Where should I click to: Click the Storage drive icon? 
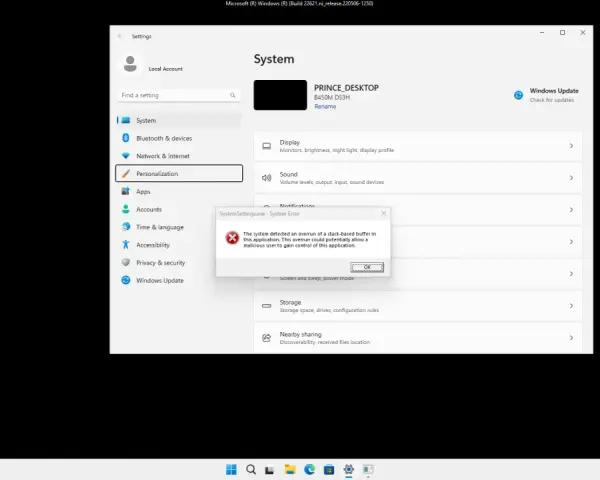[x=267, y=306]
